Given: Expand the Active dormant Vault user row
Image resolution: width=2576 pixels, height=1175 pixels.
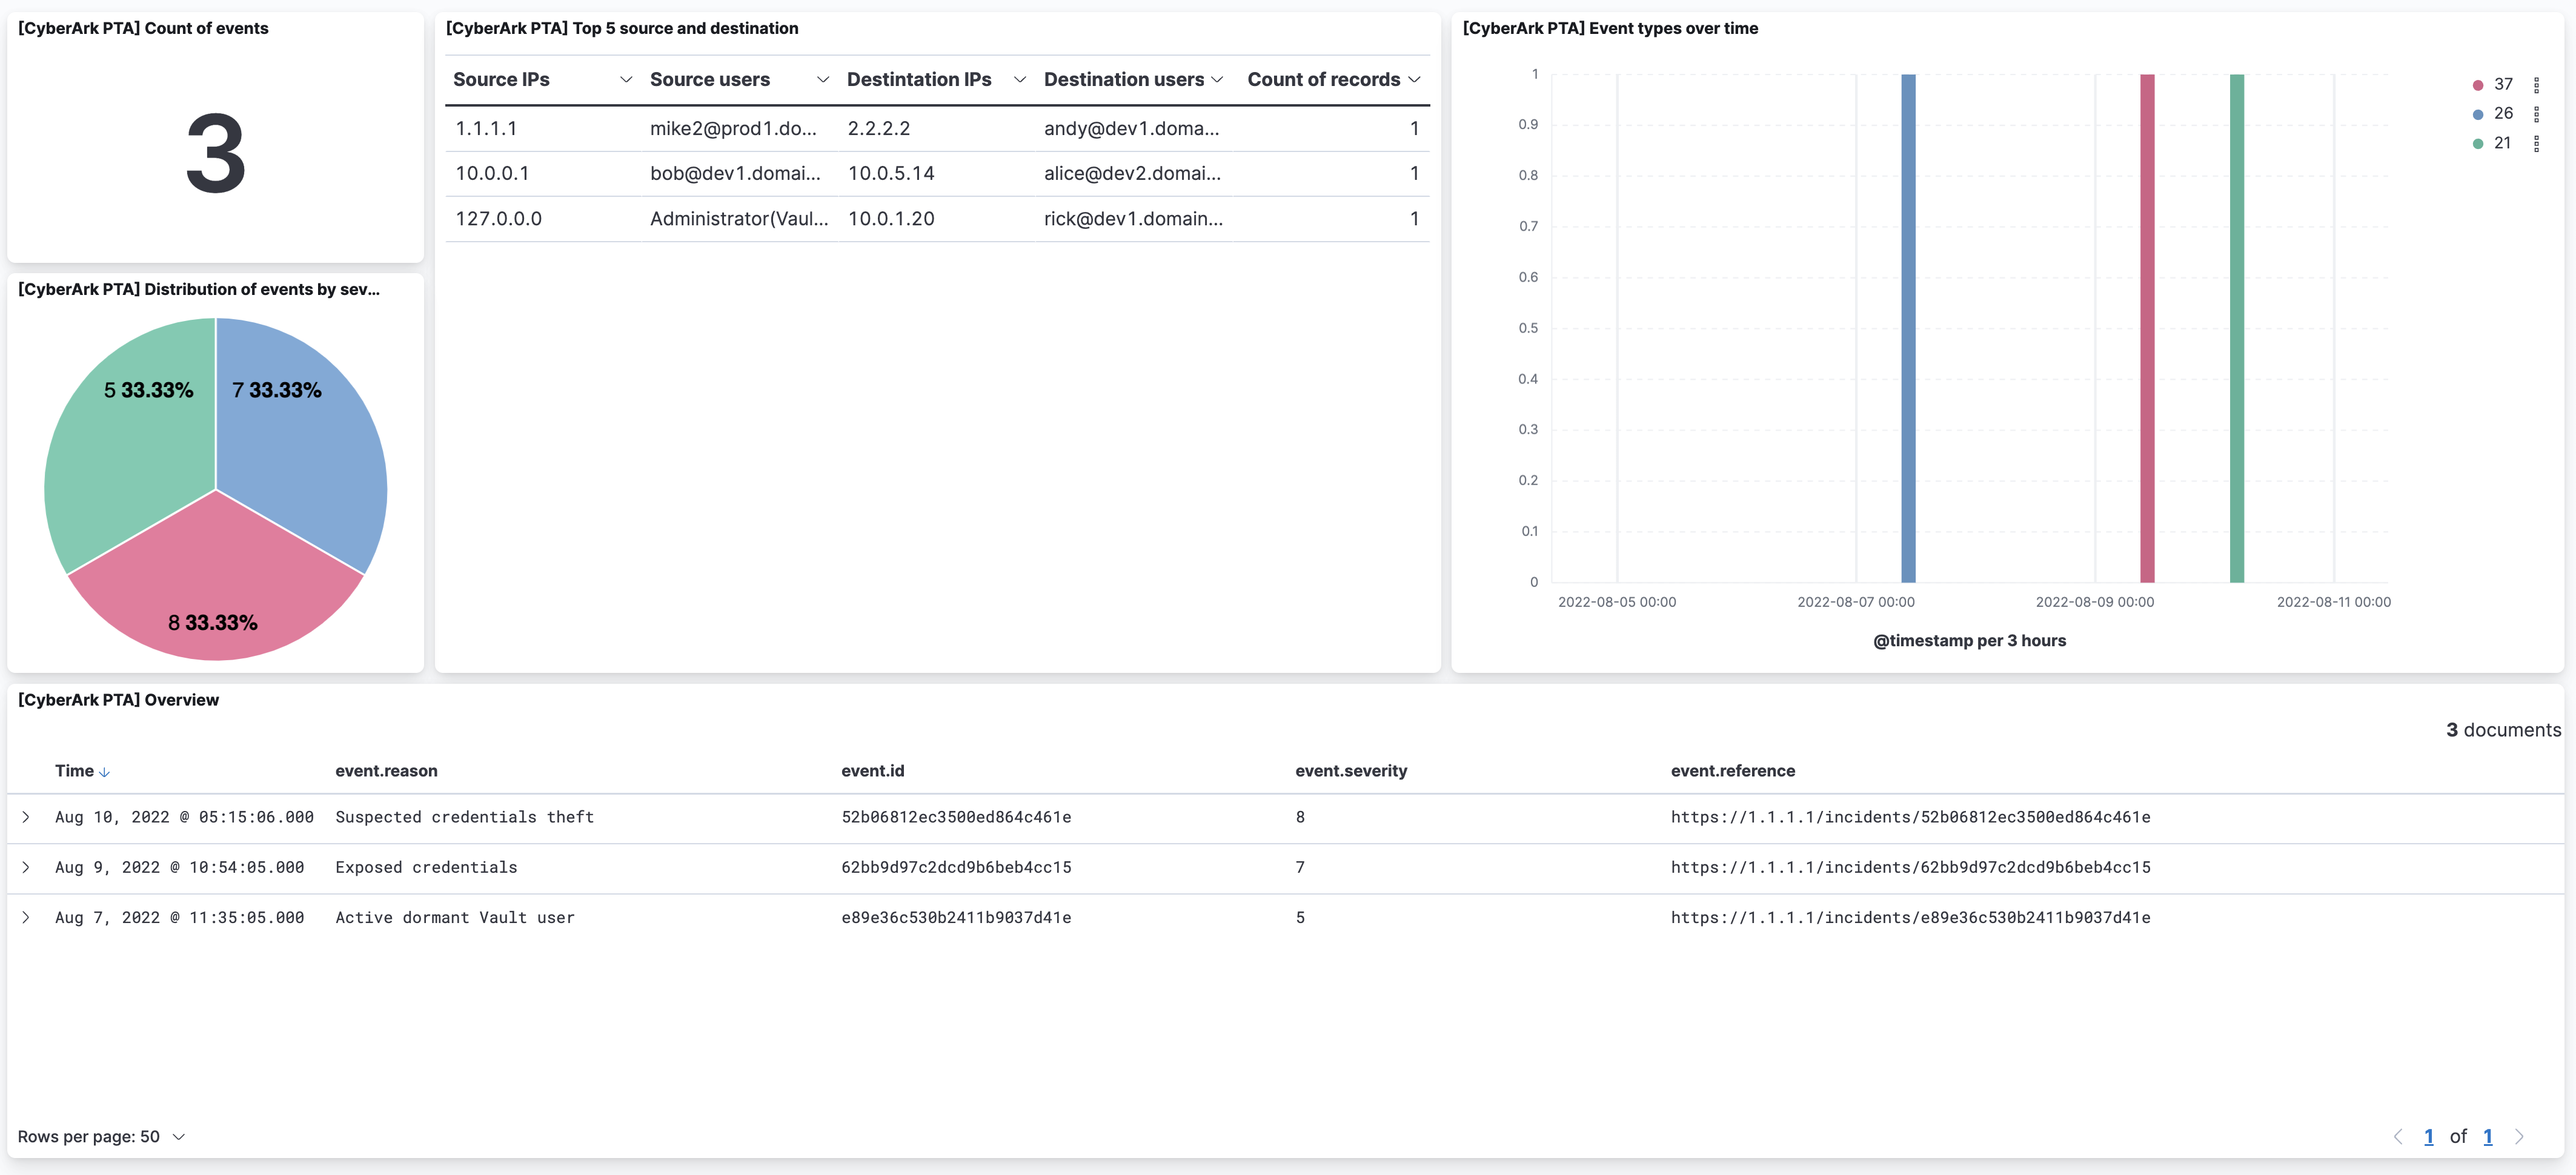Looking at the screenshot, I should coord(26,917).
